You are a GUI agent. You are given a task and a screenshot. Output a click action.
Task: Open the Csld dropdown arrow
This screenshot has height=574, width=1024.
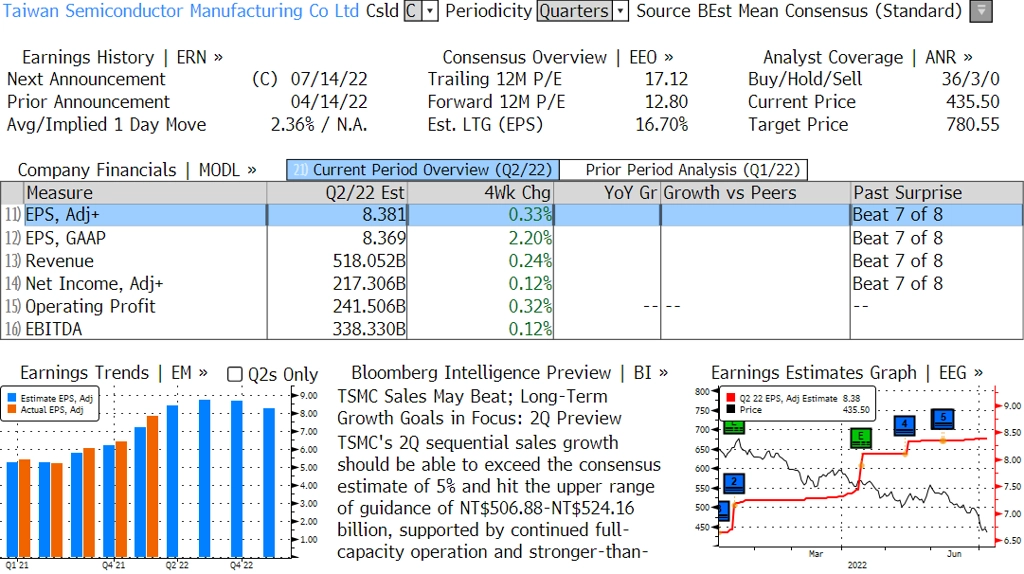tap(430, 11)
